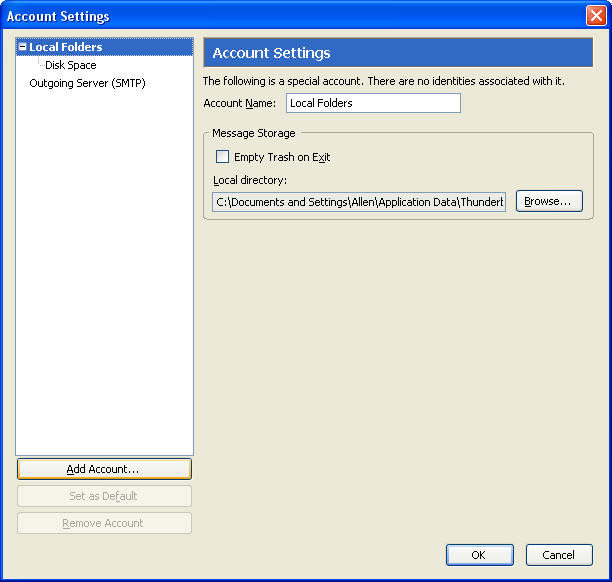Click the Set as Default button
Image resolution: width=612 pixels, height=582 pixels.
pyautogui.click(x=104, y=496)
